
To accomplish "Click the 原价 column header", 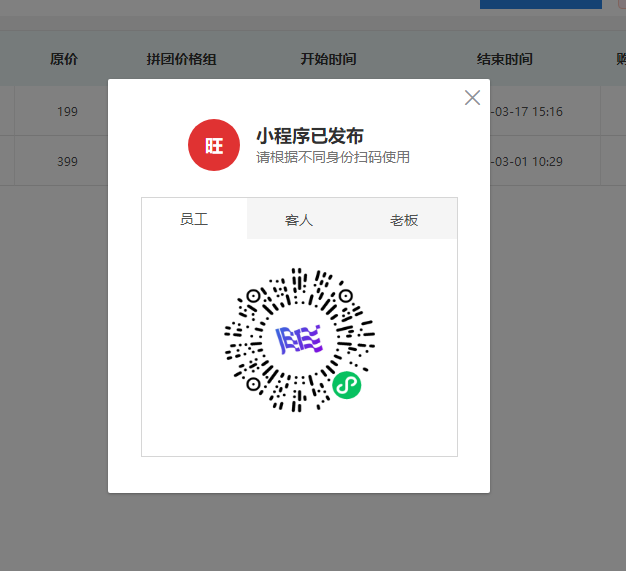I will [x=64, y=59].
